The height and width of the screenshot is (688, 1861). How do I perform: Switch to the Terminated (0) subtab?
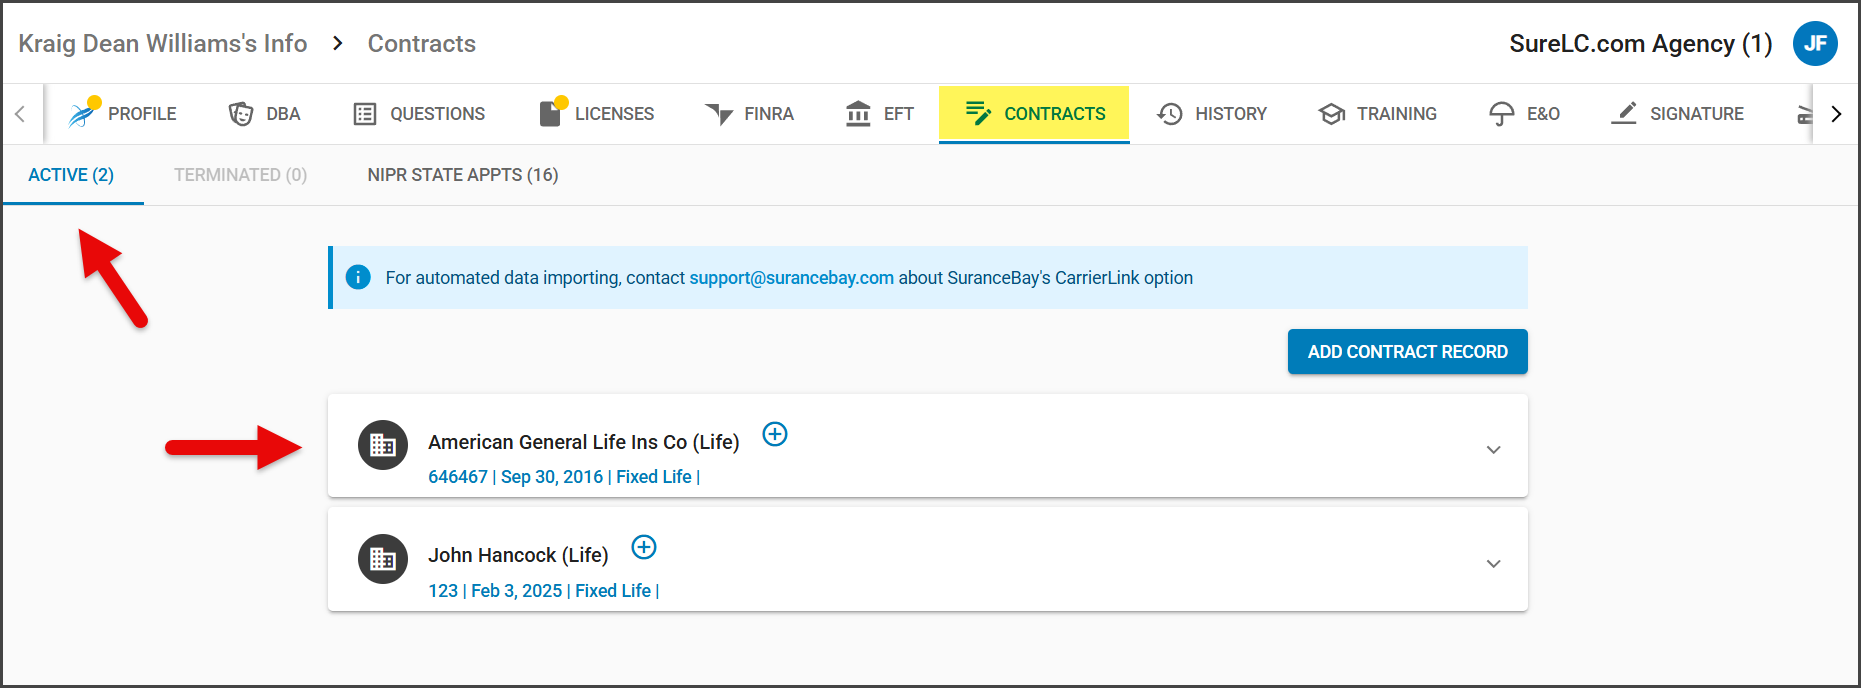pyautogui.click(x=240, y=175)
